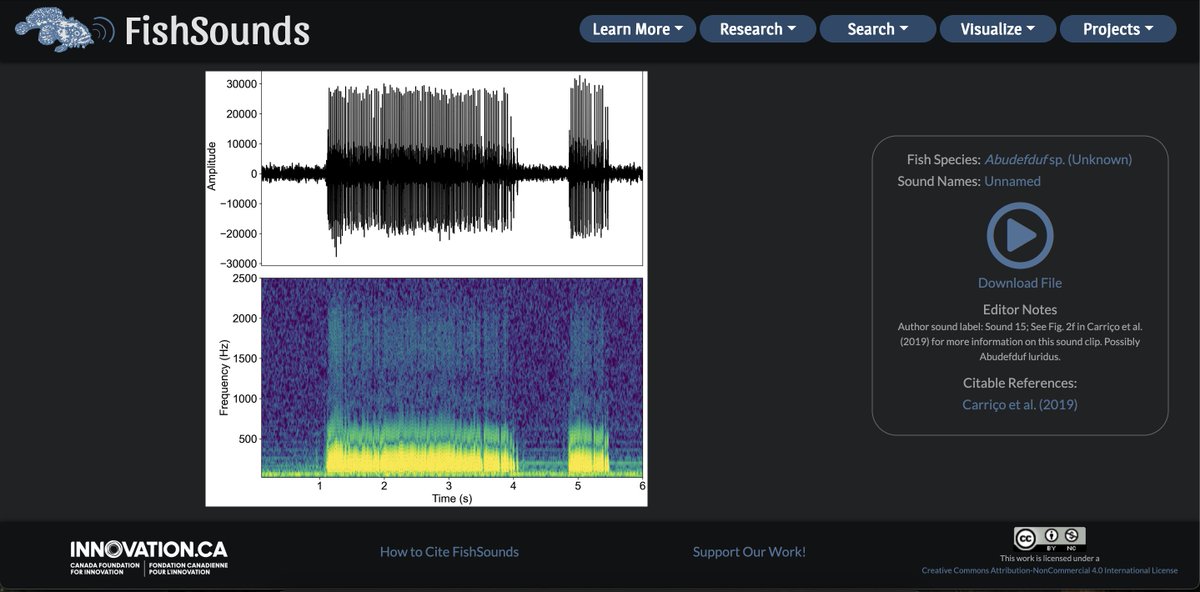The width and height of the screenshot is (1200, 592).
Task: Click the Download File link
Action: (1019, 283)
